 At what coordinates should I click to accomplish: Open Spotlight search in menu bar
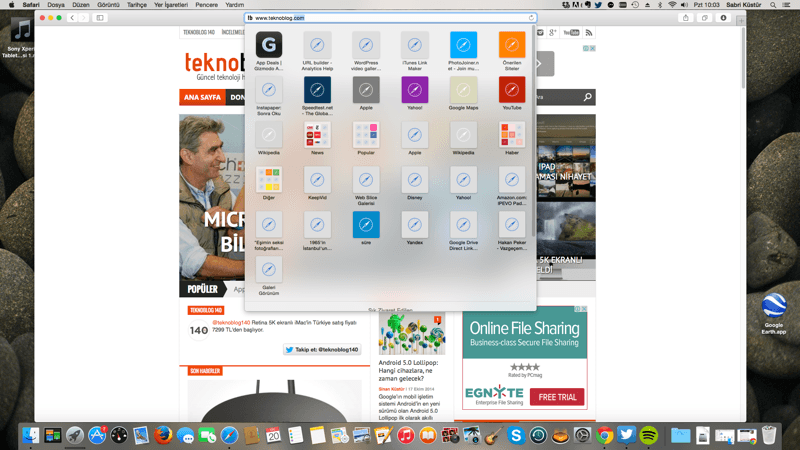pos(773,5)
